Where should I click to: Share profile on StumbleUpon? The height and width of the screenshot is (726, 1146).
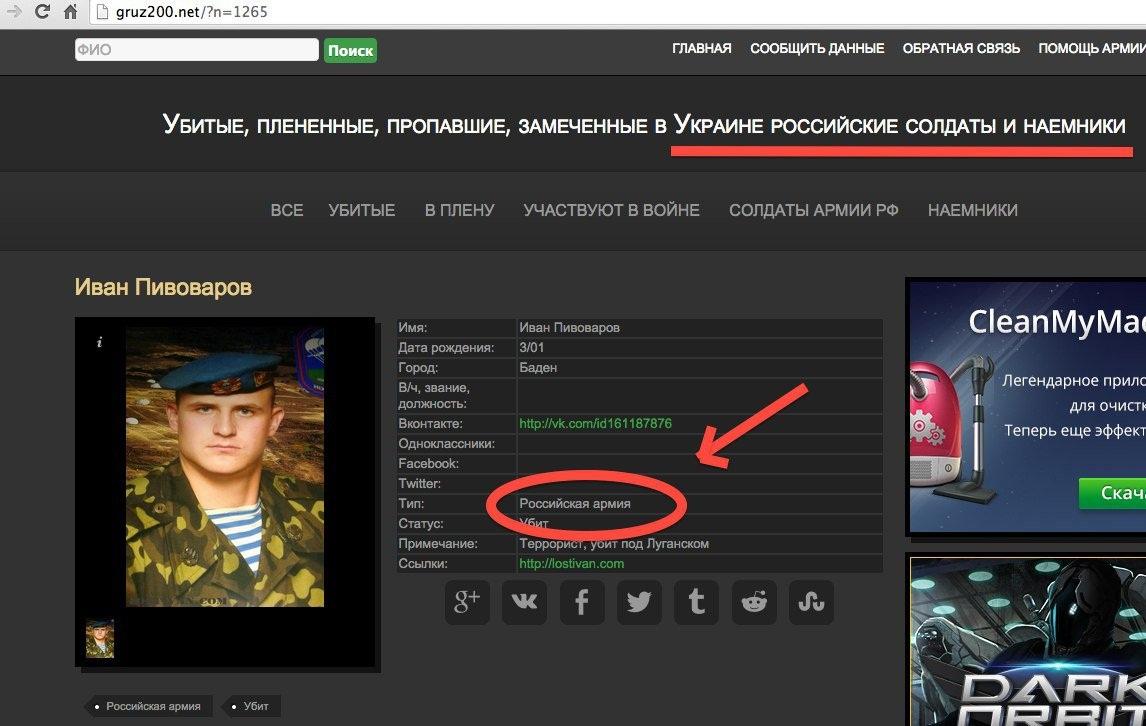(811, 602)
